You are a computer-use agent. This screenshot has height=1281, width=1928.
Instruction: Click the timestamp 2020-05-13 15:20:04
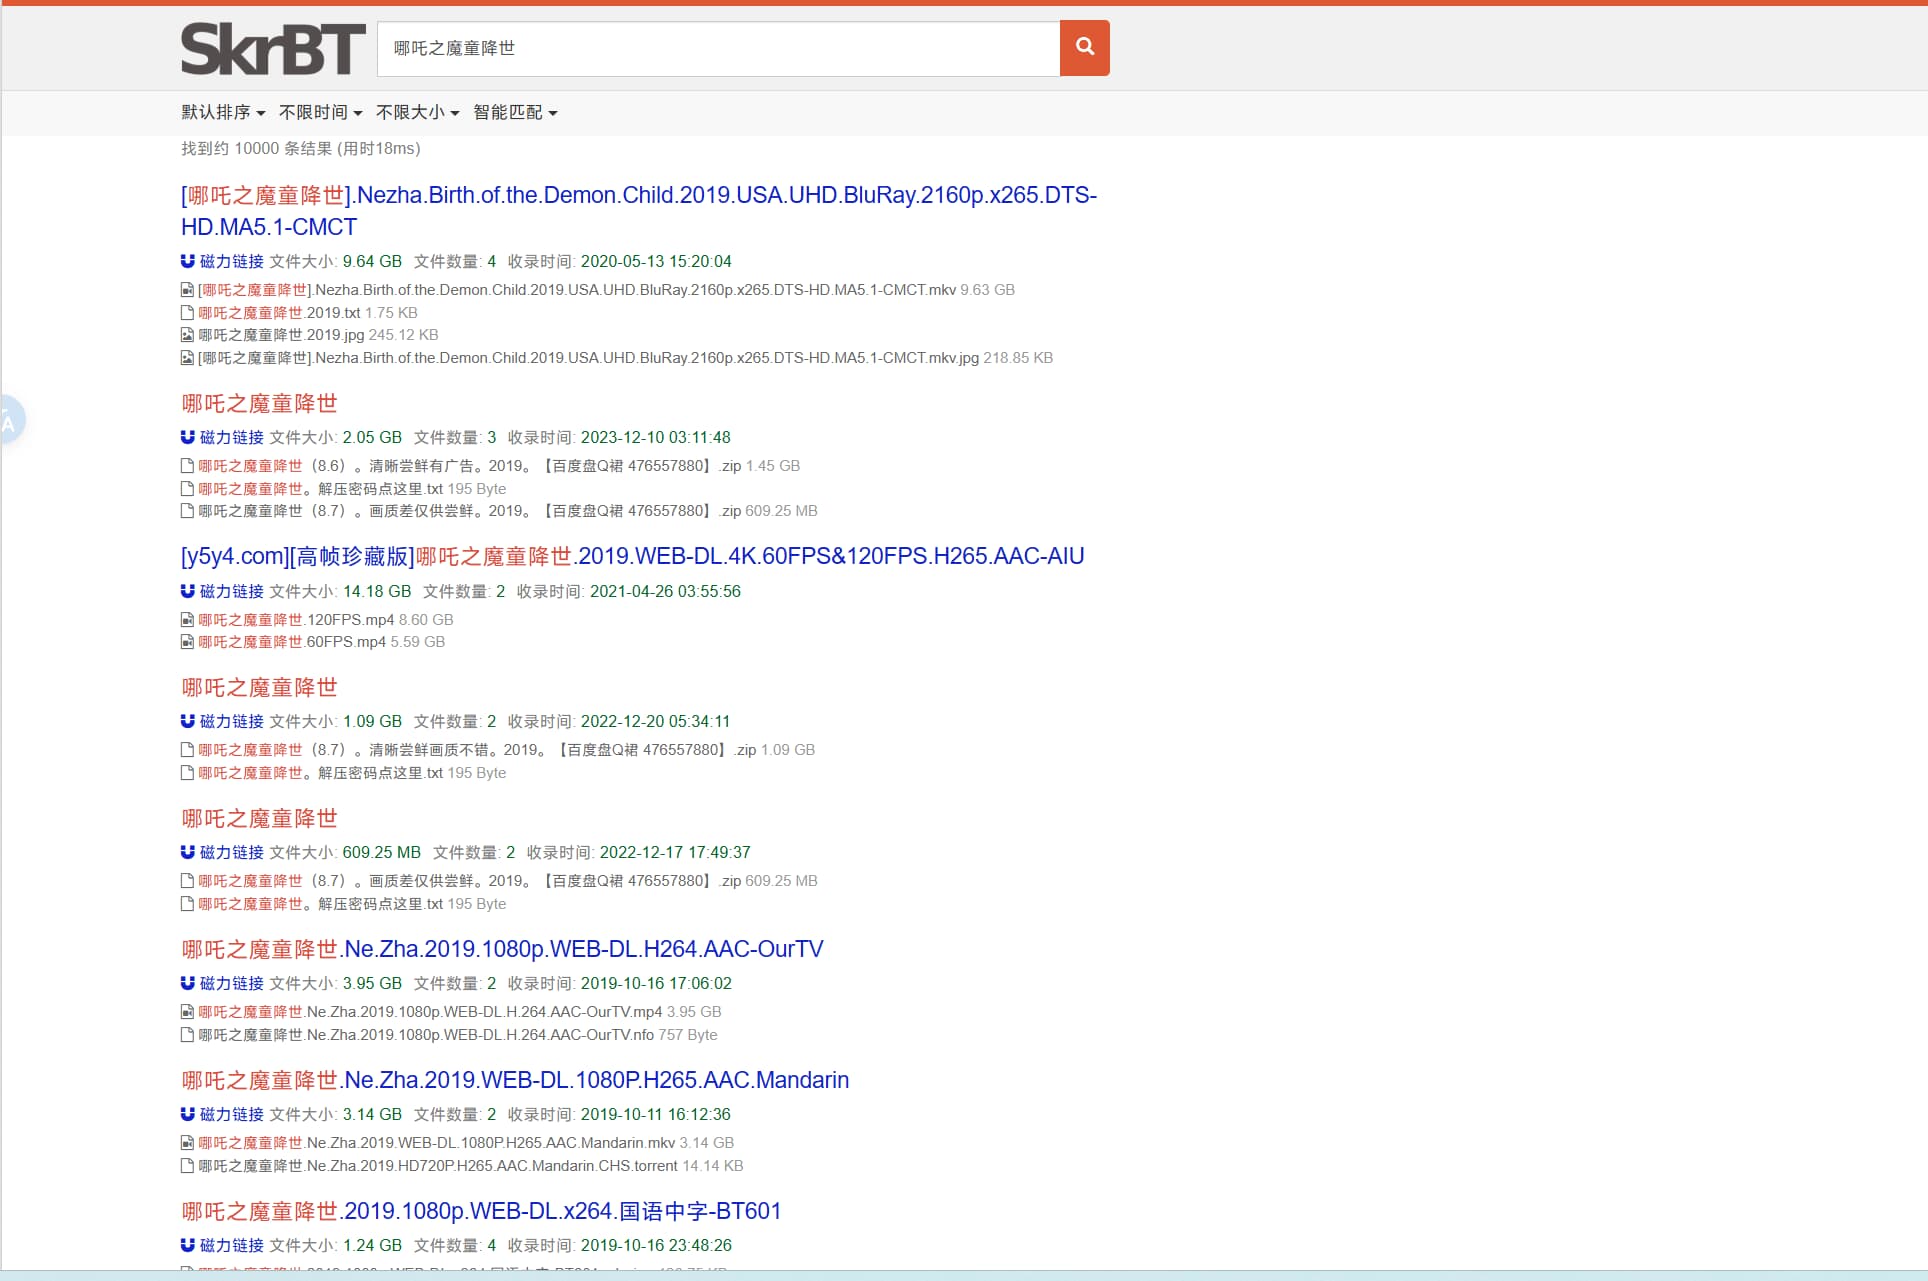click(656, 261)
